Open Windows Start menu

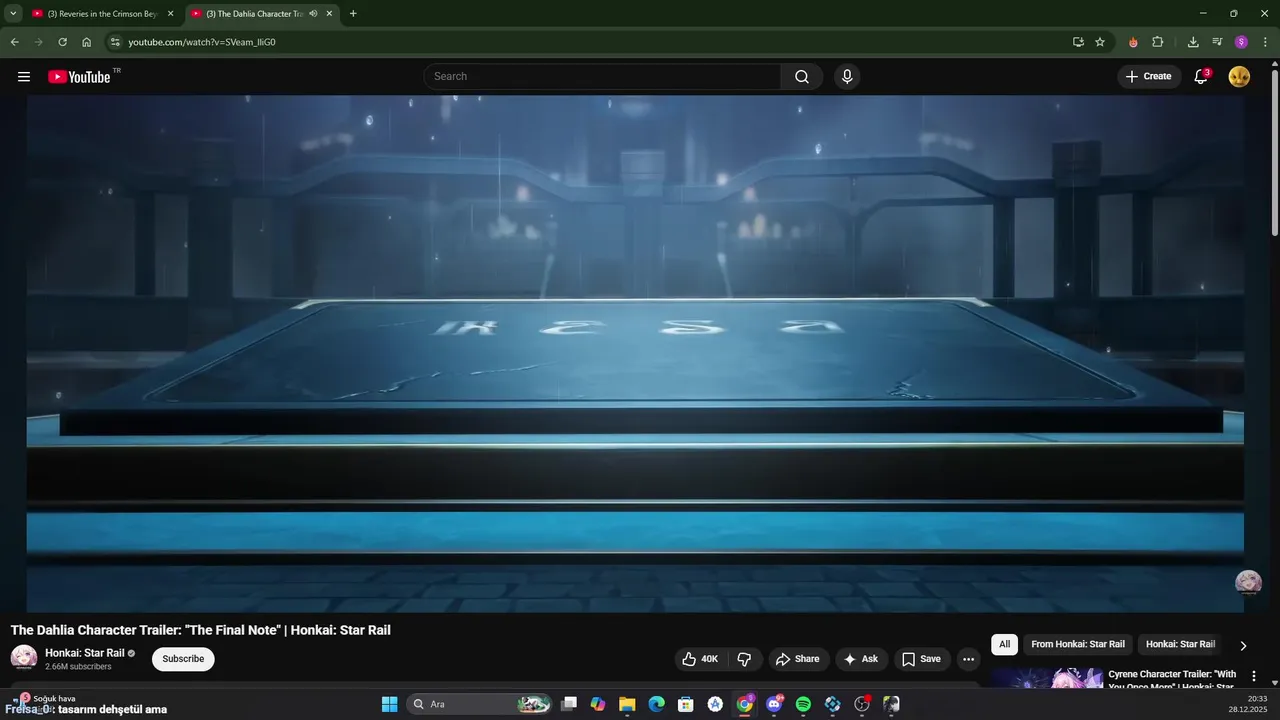point(390,704)
